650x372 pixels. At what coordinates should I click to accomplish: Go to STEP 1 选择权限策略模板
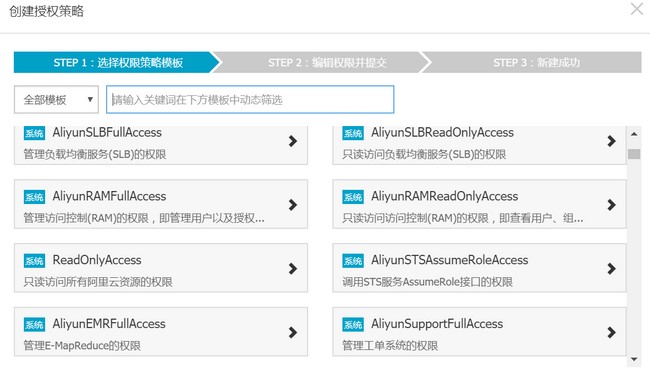[x=117, y=63]
